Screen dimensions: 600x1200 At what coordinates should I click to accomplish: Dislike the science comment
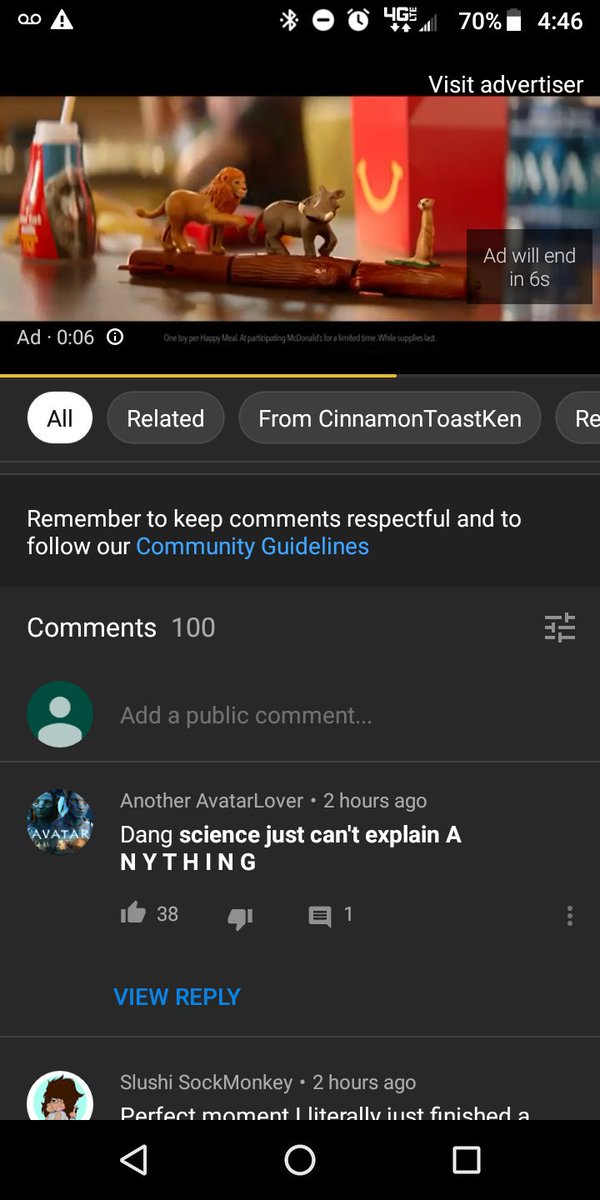[240, 918]
